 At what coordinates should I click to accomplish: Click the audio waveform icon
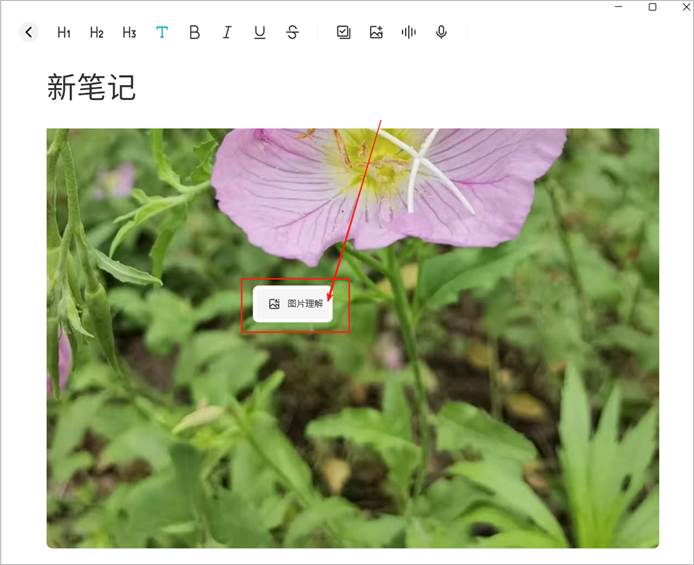[408, 32]
